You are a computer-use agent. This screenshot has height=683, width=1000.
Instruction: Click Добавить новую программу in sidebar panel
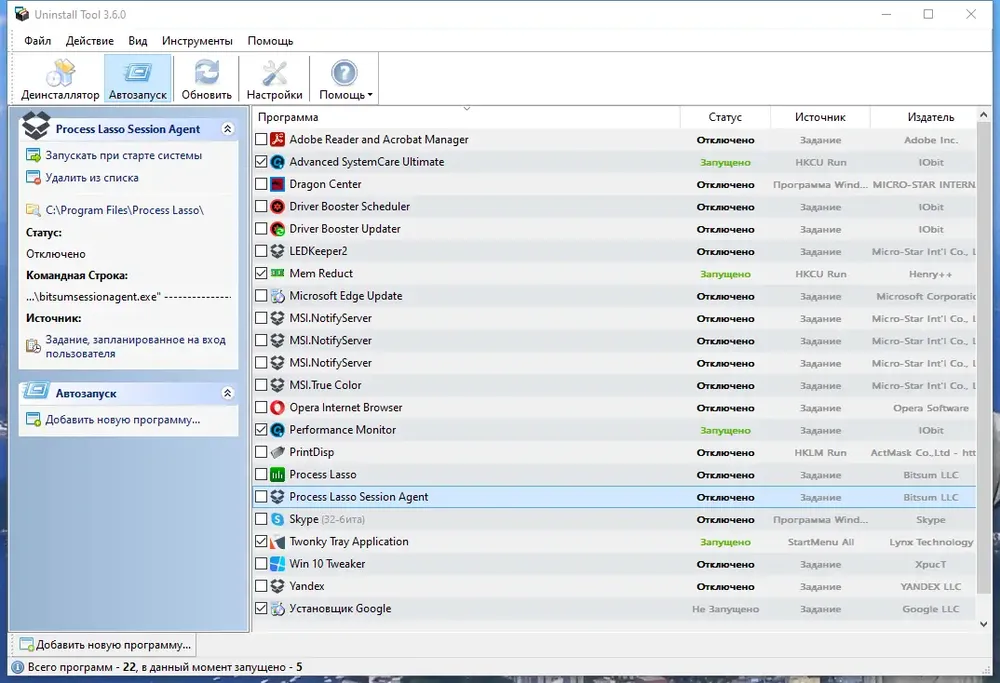coord(122,420)
